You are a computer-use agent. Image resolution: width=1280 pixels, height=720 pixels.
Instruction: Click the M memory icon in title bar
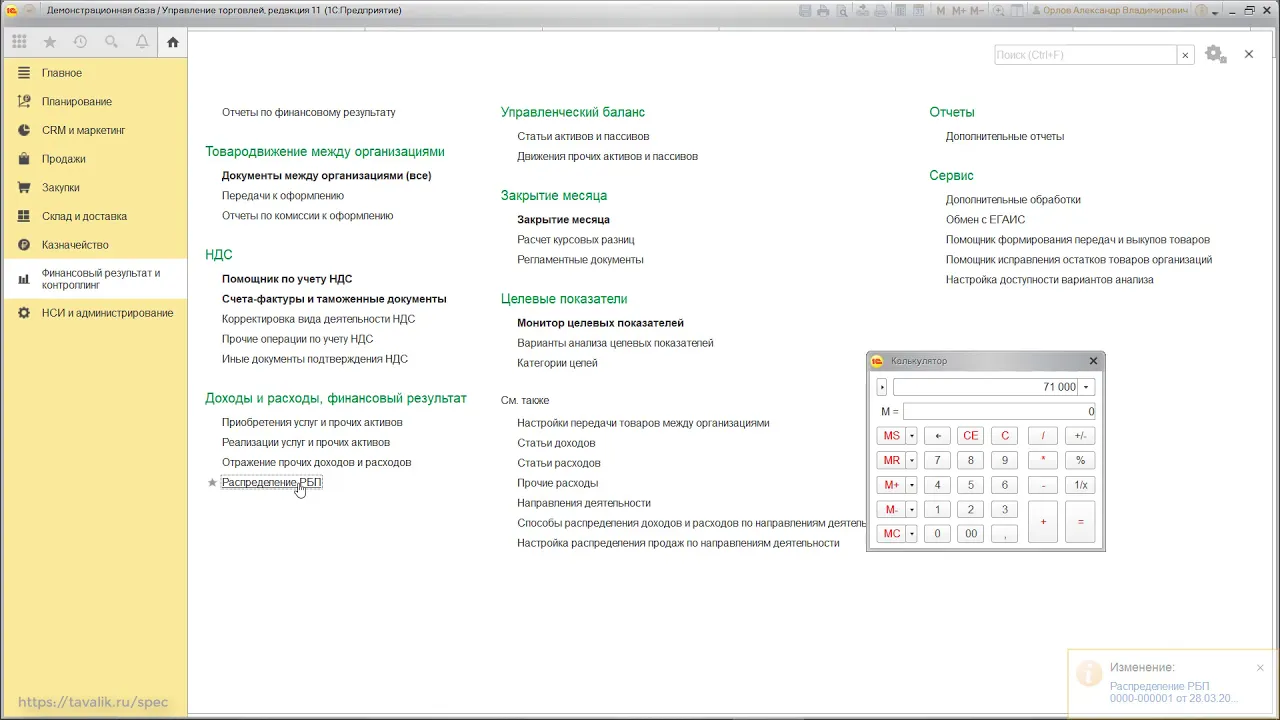pyautogui.click(x=941, y=10)
